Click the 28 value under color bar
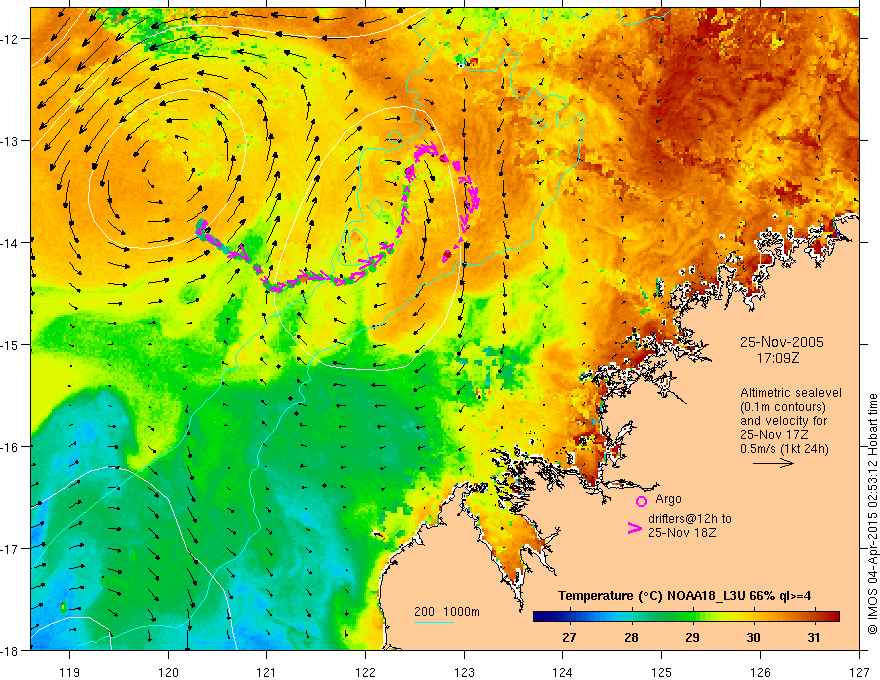This screenshot has width=880, height=680. (631, 637)
